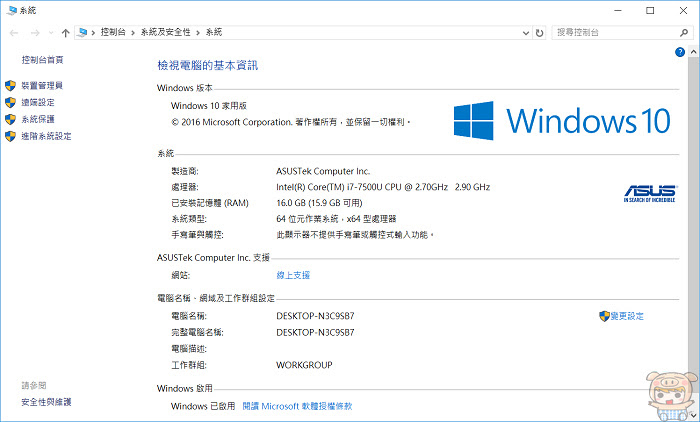Refresh the page with refresh button
The height and width of the screenshot is (422, 700).
[x=539, y=33]
